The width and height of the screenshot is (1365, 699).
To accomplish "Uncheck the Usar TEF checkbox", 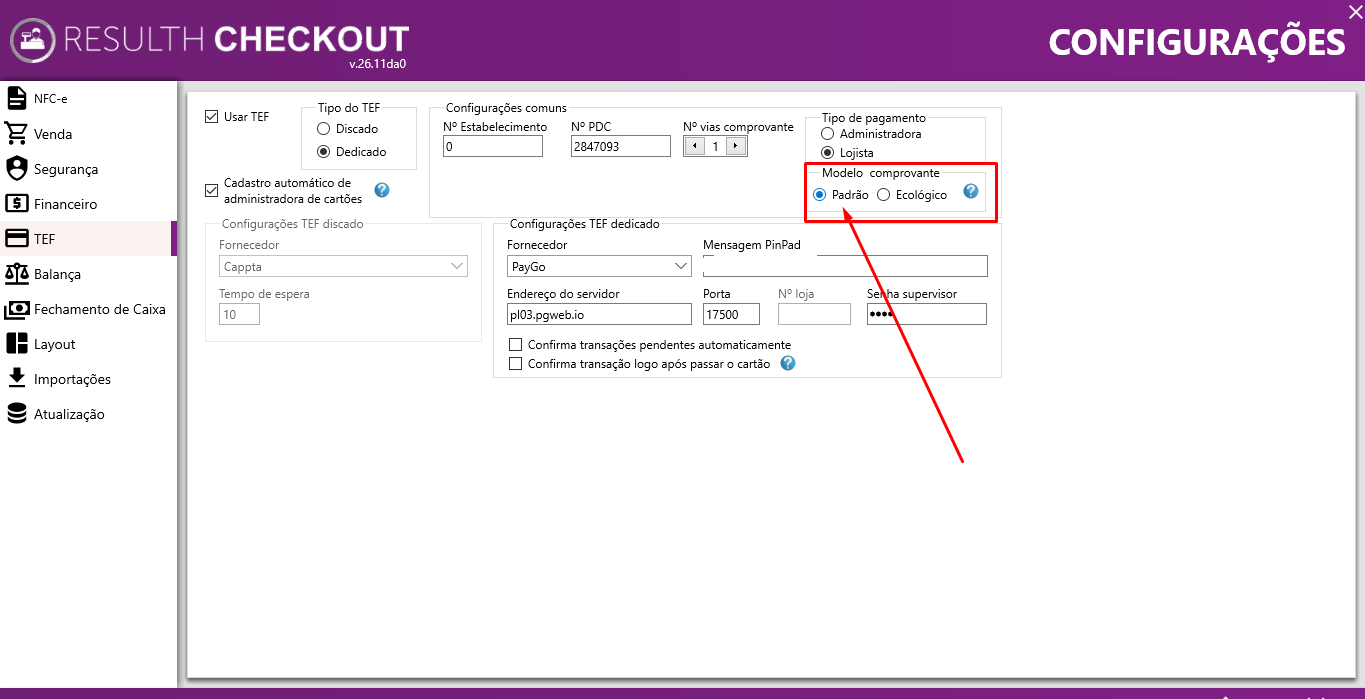I will (211, 116).
